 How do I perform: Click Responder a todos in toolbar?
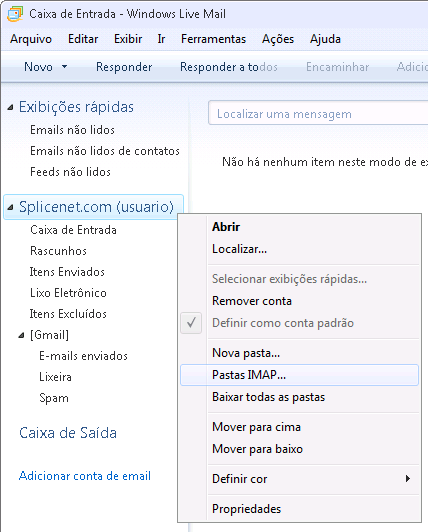[x=229, y=67]
